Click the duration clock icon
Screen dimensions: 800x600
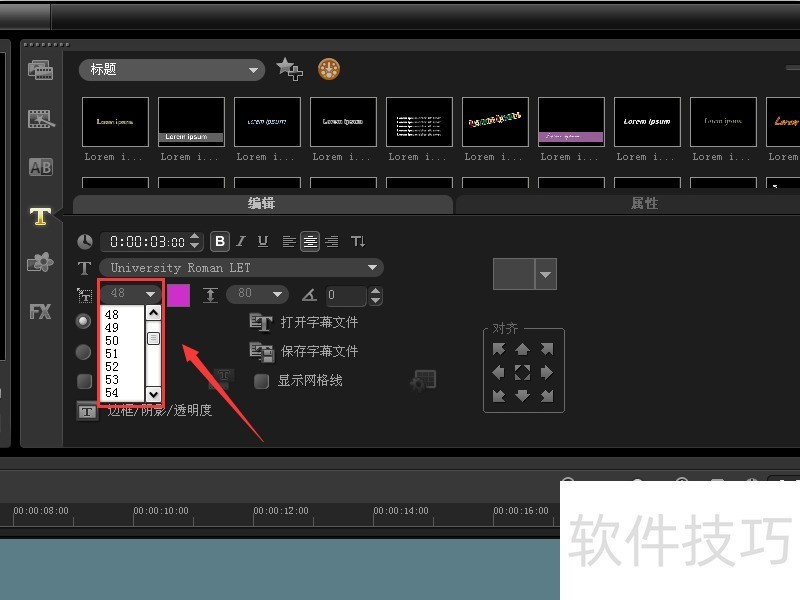[85, 241]
